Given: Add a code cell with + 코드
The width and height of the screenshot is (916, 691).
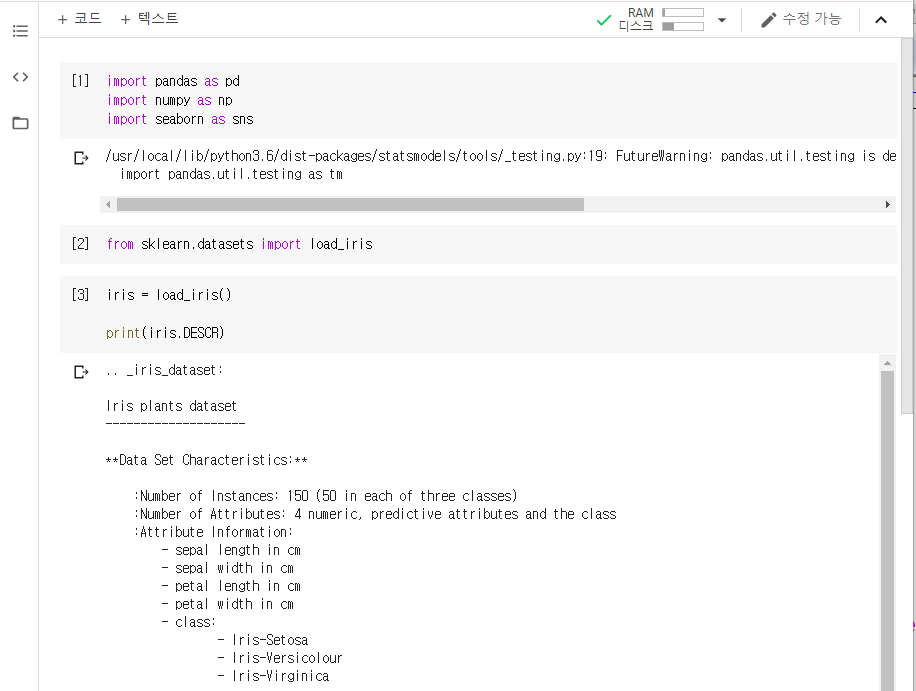Looking at the screenshot, I should (80, 19).
